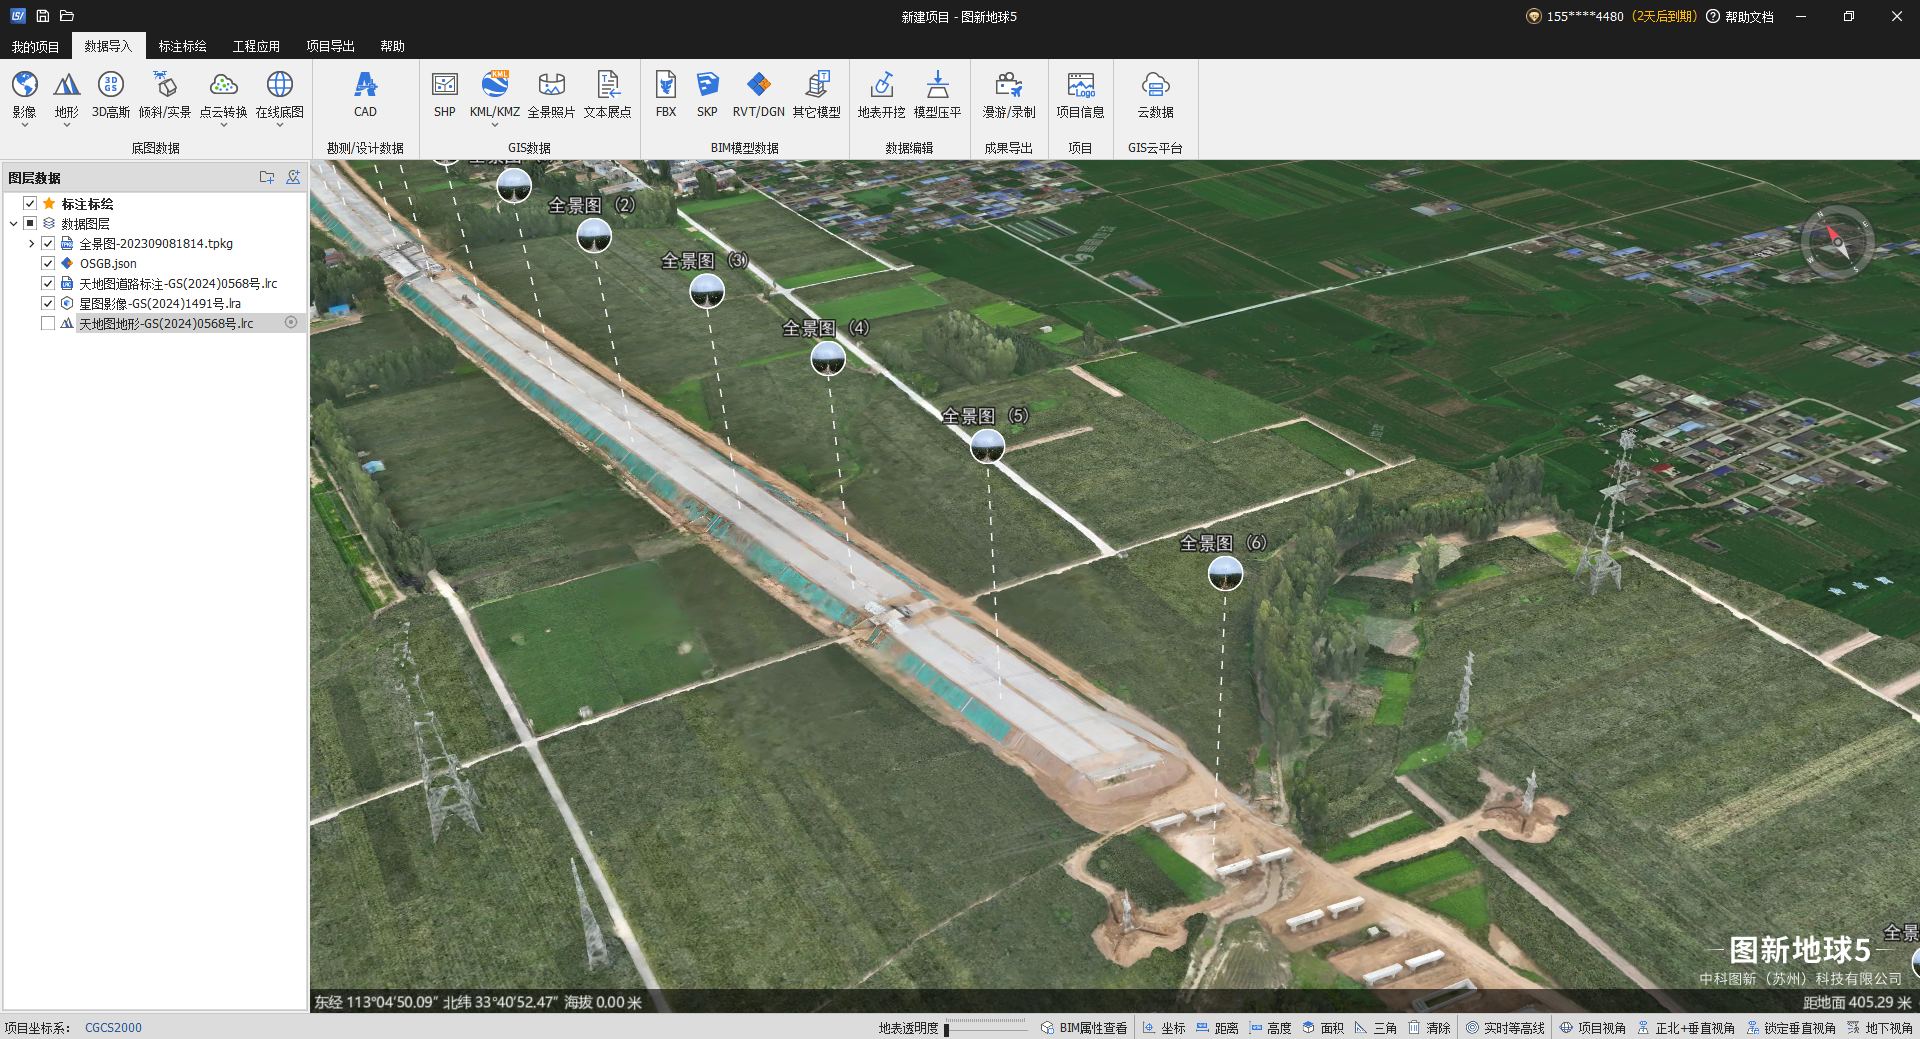Screen dimensions: 1920x1039
Task: Enable the 天地图地形 terrain layer checkbox
Action: [48, 323]
